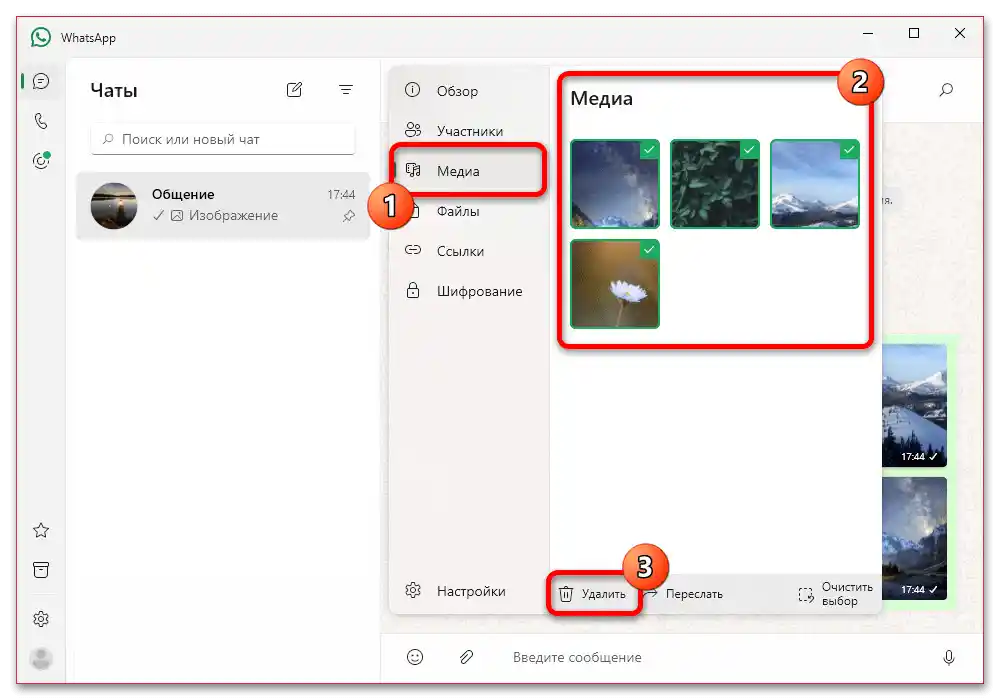
Task: Open the mountain photo in the chat
Action: coord(915,405)
